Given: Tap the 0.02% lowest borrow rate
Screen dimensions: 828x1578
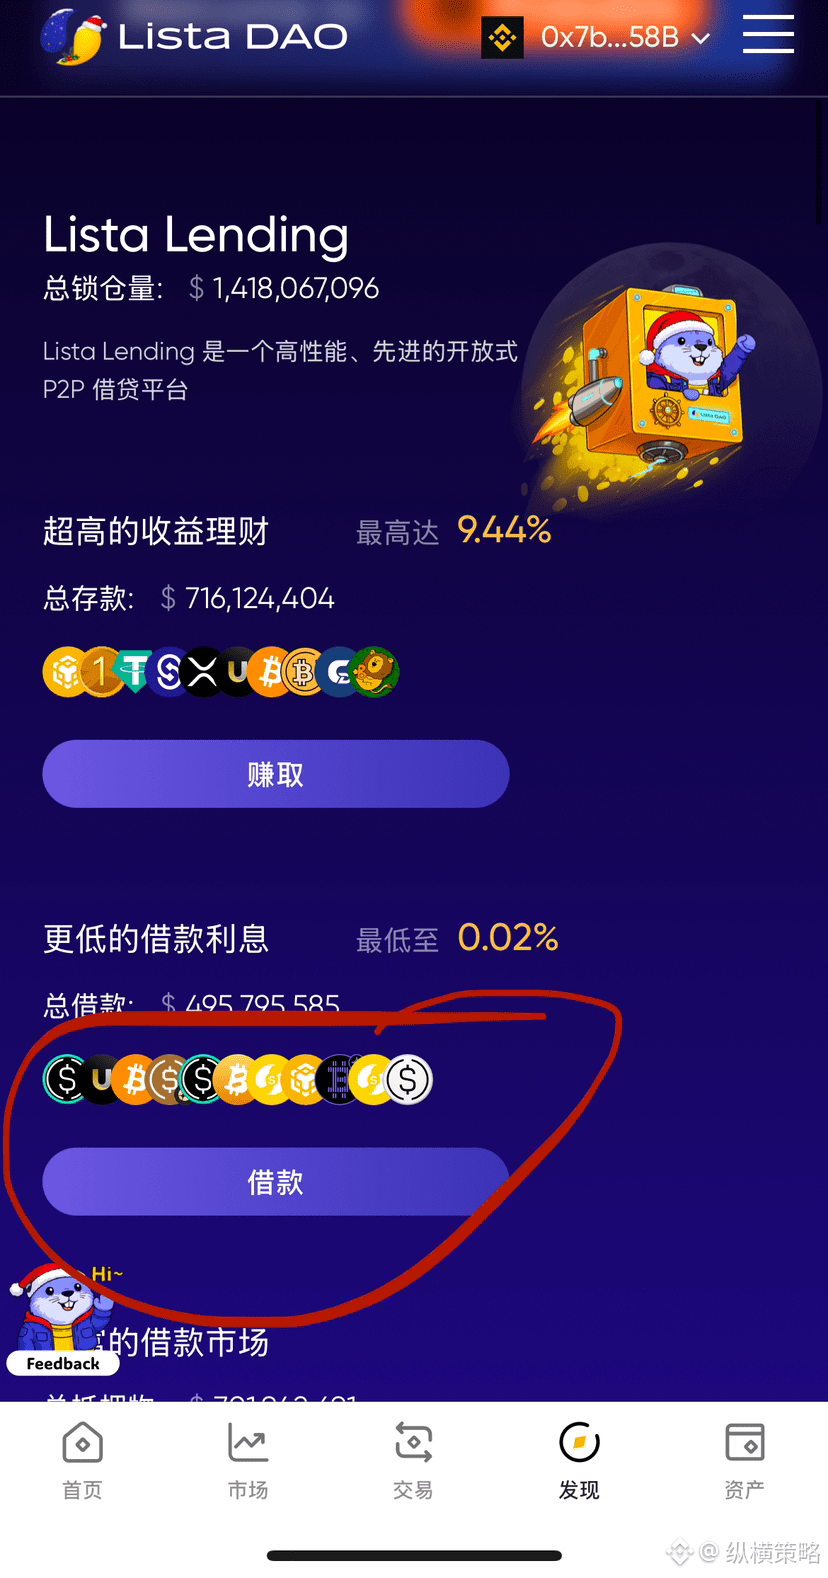Looking at the screenshot, I should click(x=508, y=937).
